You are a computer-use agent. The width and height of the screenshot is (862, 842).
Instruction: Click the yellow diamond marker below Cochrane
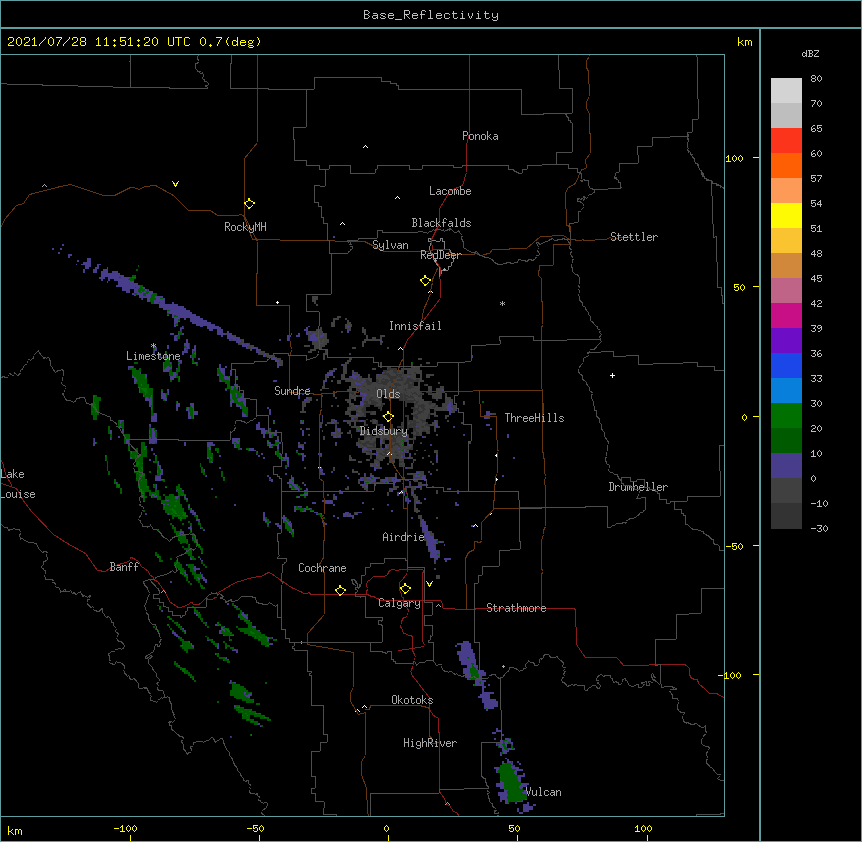coord(340,590)
